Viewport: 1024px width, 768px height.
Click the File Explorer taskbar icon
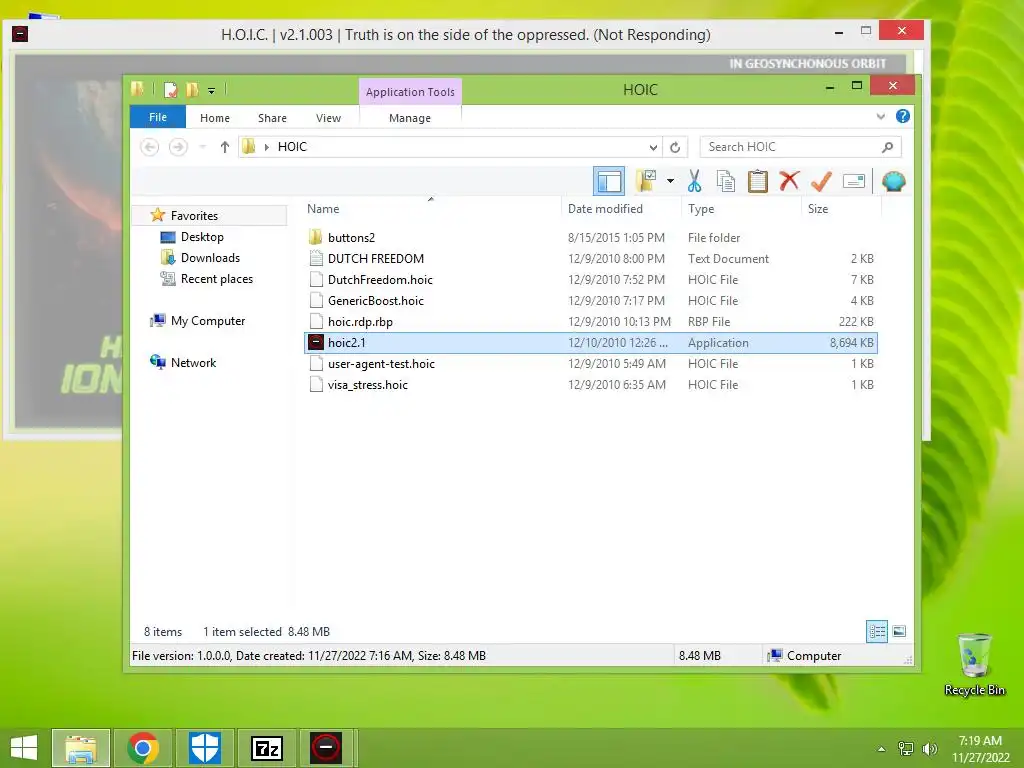[81, 748]
